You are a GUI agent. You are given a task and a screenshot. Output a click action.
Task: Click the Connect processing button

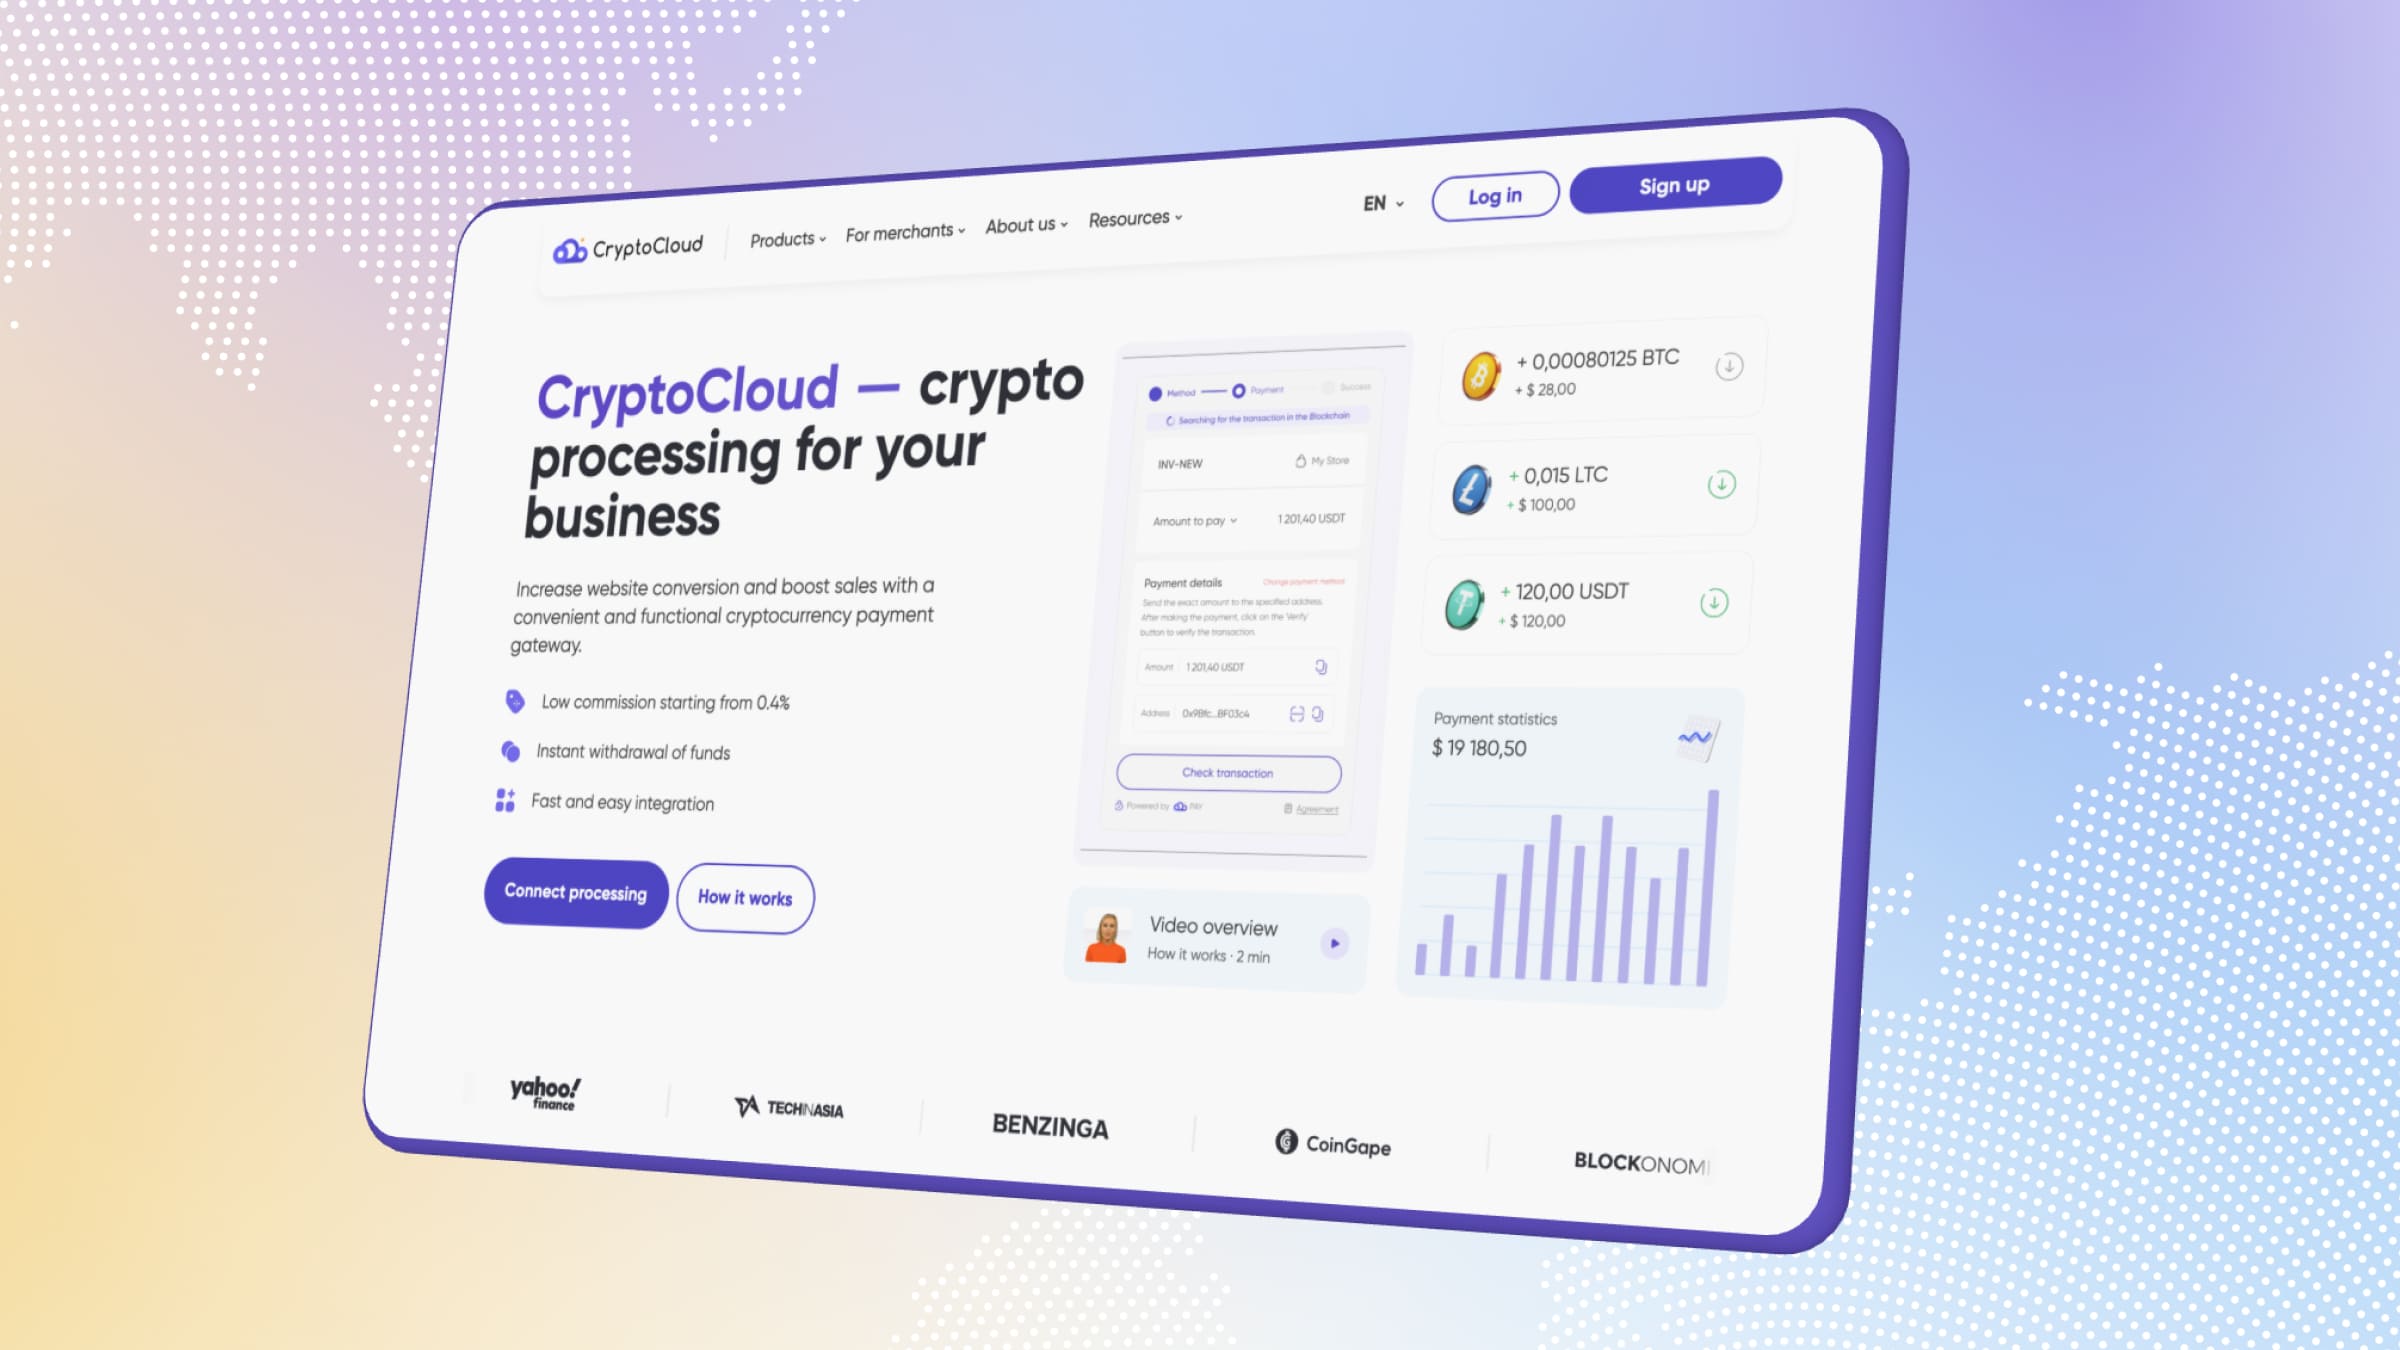pyautogui.click(x=574, y=890)
